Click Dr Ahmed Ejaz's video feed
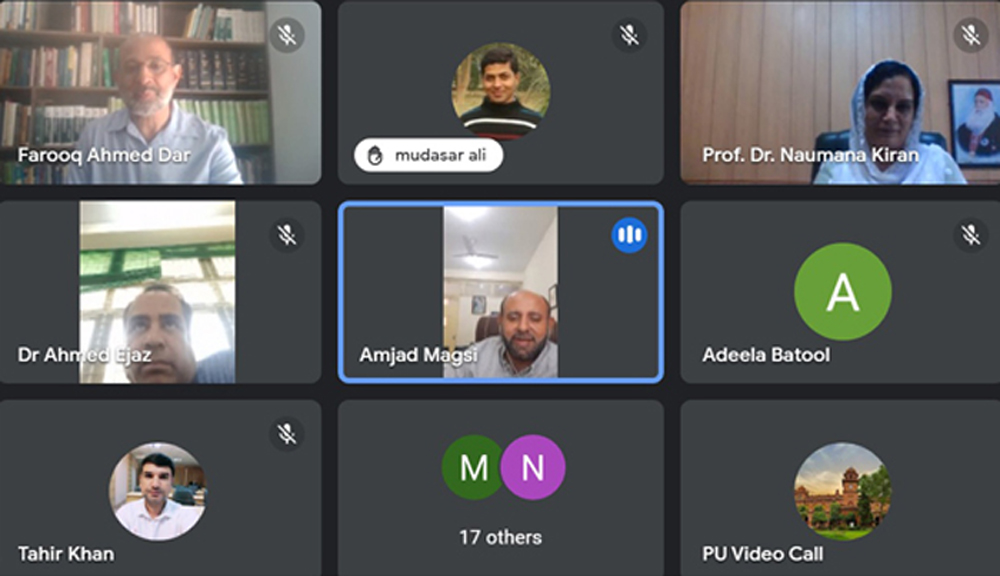 coord(158,292)
